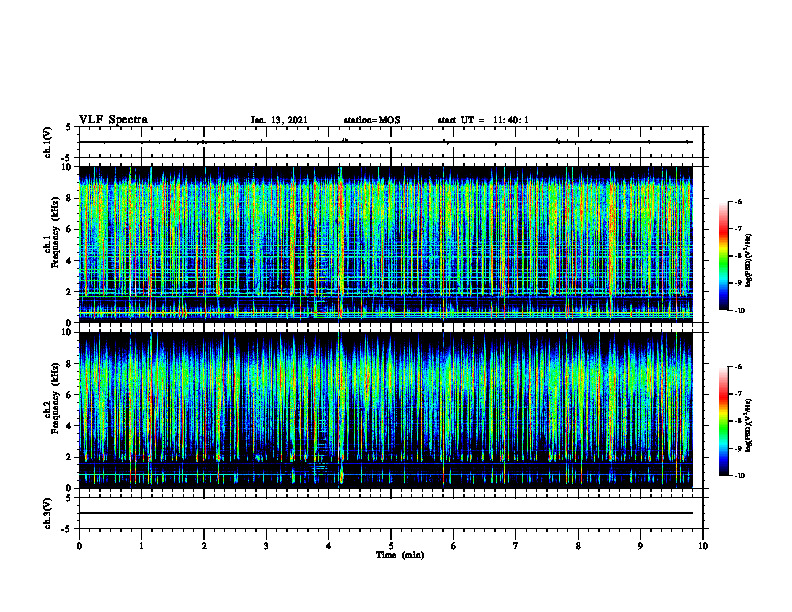This screenshot has width=792, height=612.
Task: Click the "-5" tick on the ch.3(V) axis
Action: (x=68, y=529)
